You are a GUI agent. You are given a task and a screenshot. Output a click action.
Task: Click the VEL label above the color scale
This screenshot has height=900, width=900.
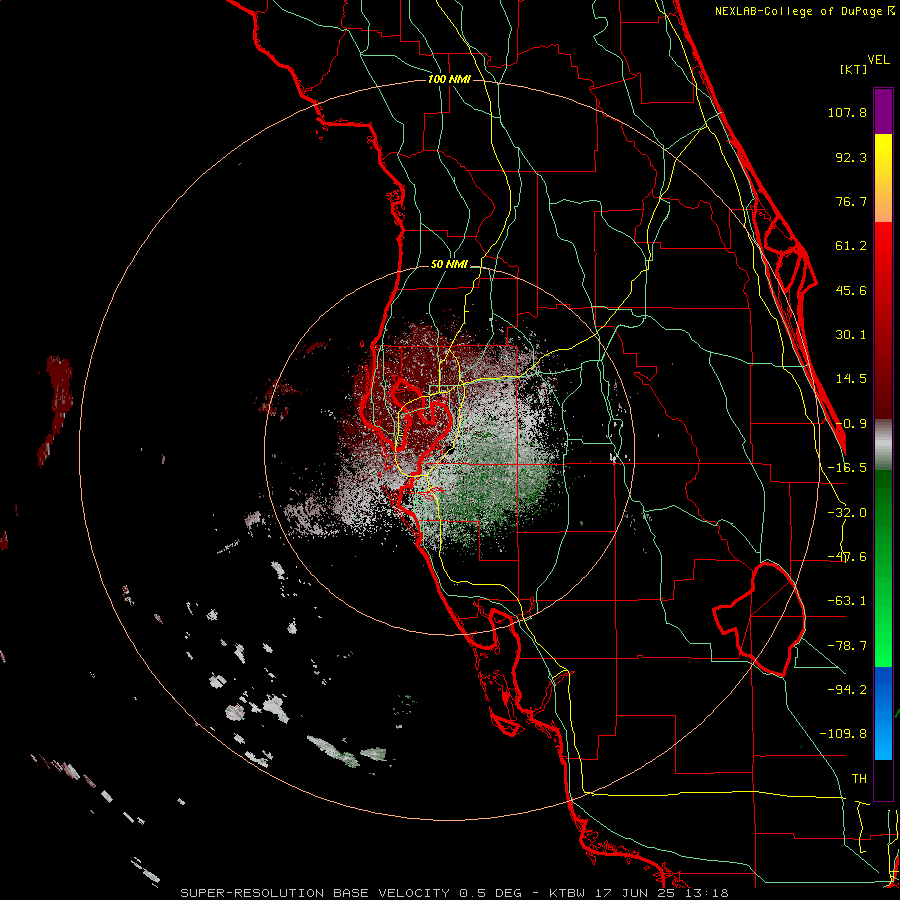coord(879,60)
